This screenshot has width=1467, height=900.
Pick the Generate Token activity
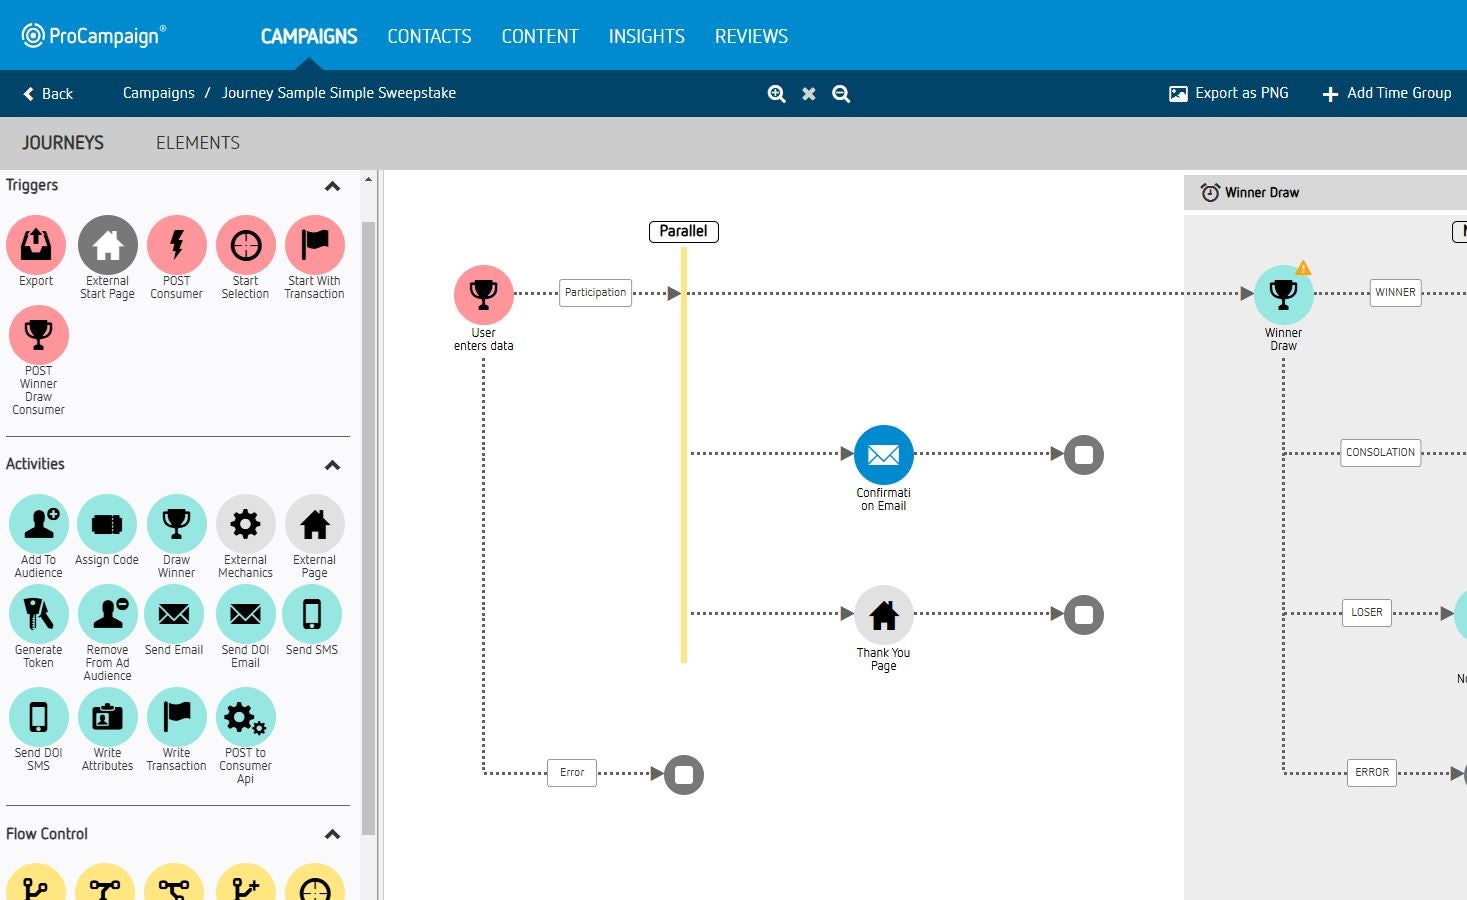coord(39,614)
